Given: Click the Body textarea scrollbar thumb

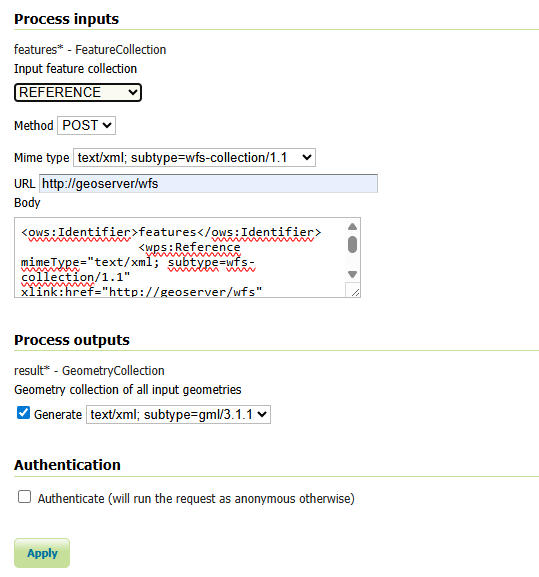Looking at the screenshot, I should 352,245.
